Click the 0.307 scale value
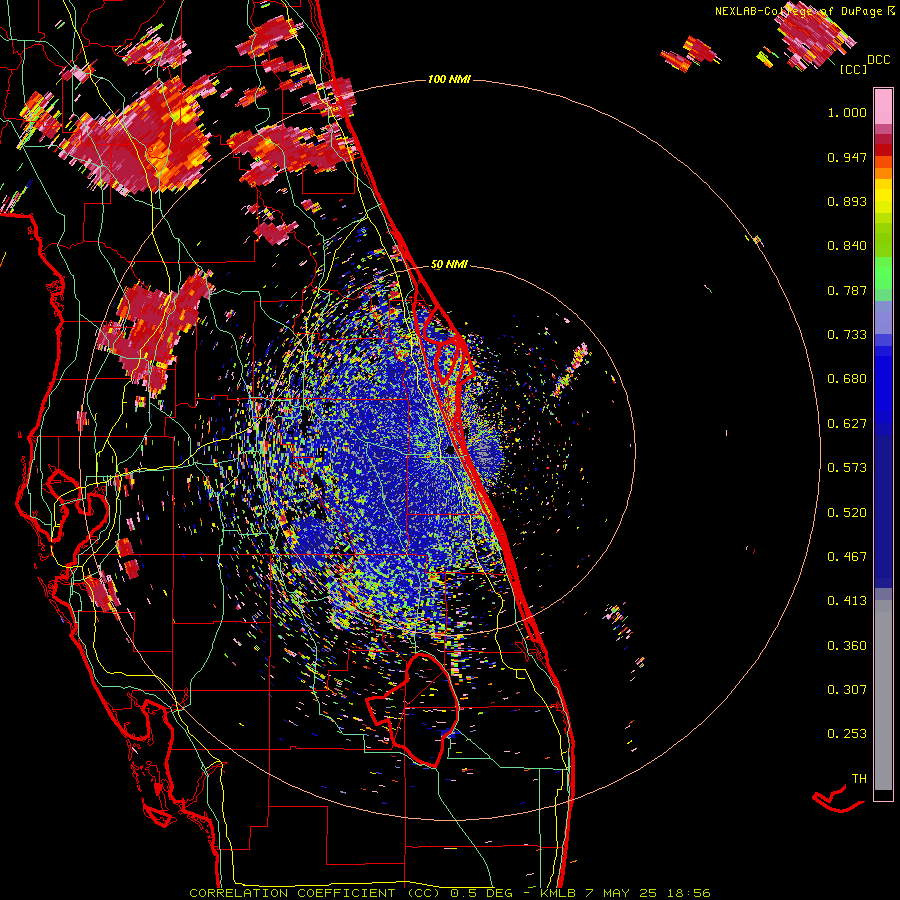 [x=847, y=690]
